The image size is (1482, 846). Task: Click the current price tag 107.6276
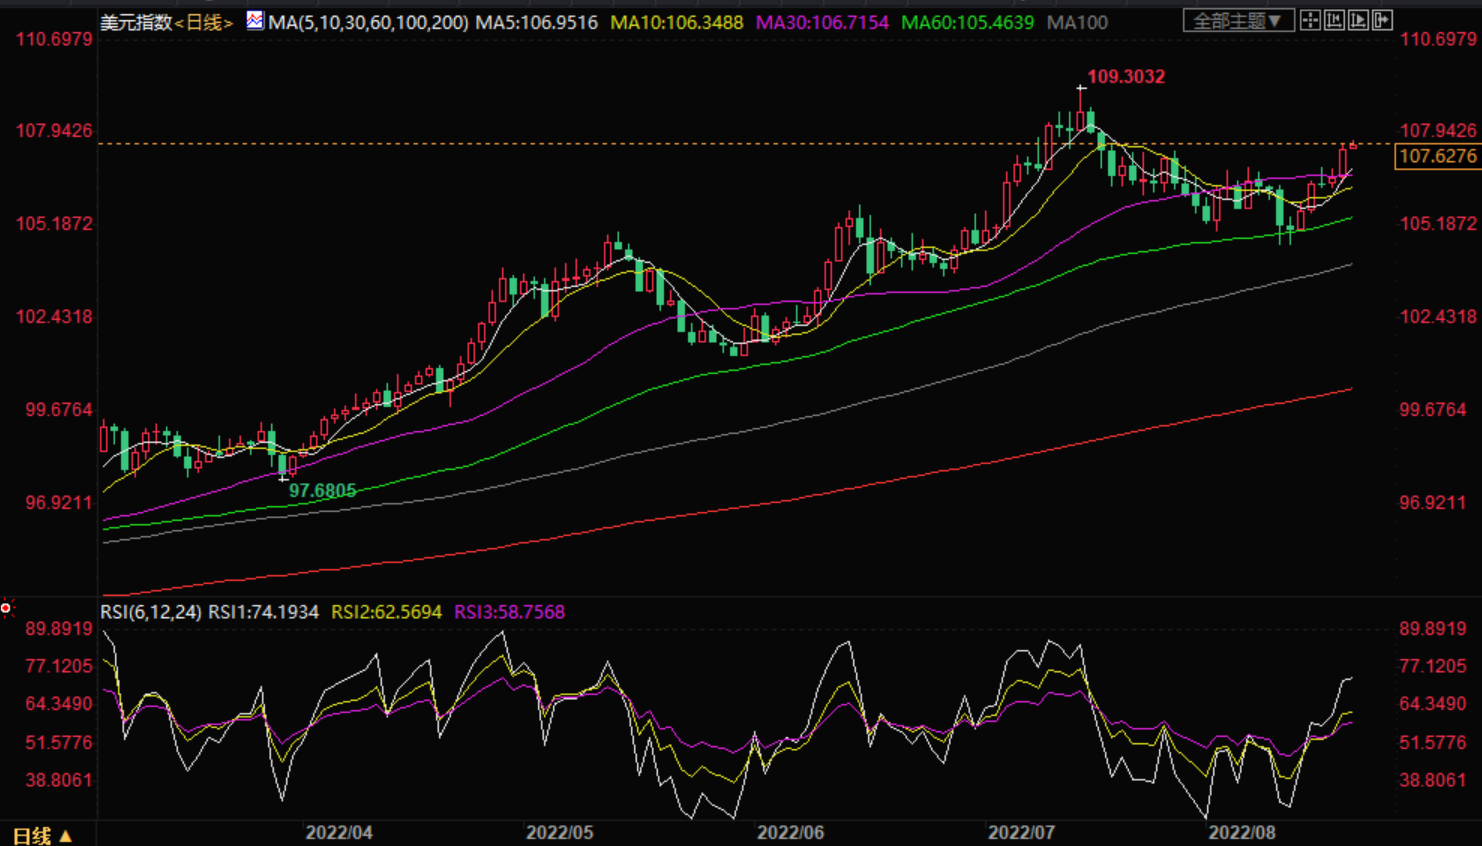1437,156
